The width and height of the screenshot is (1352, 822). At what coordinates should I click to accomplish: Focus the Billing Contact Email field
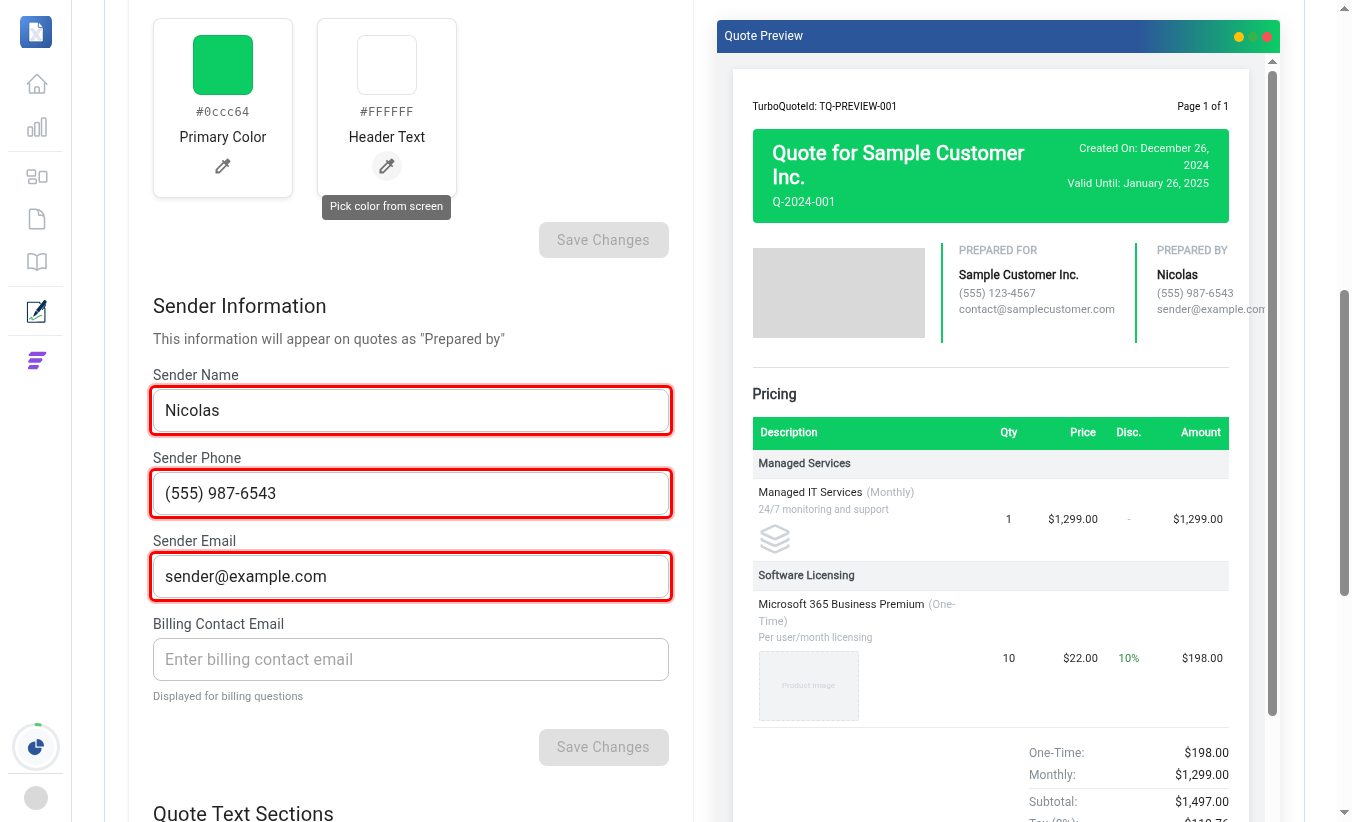[411, 659]
